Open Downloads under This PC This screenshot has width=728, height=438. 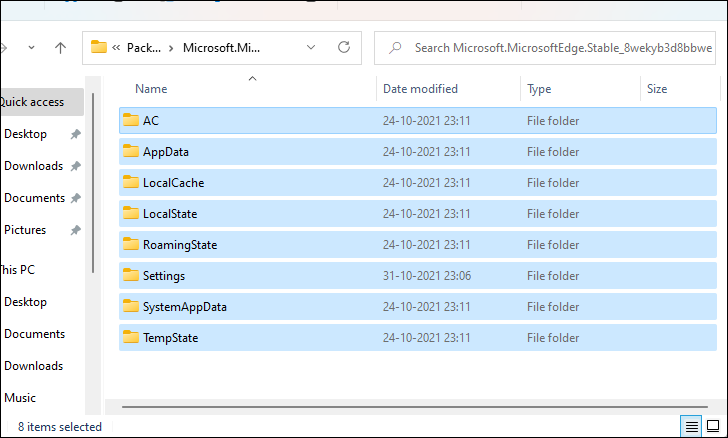click(x=33, y=366)
